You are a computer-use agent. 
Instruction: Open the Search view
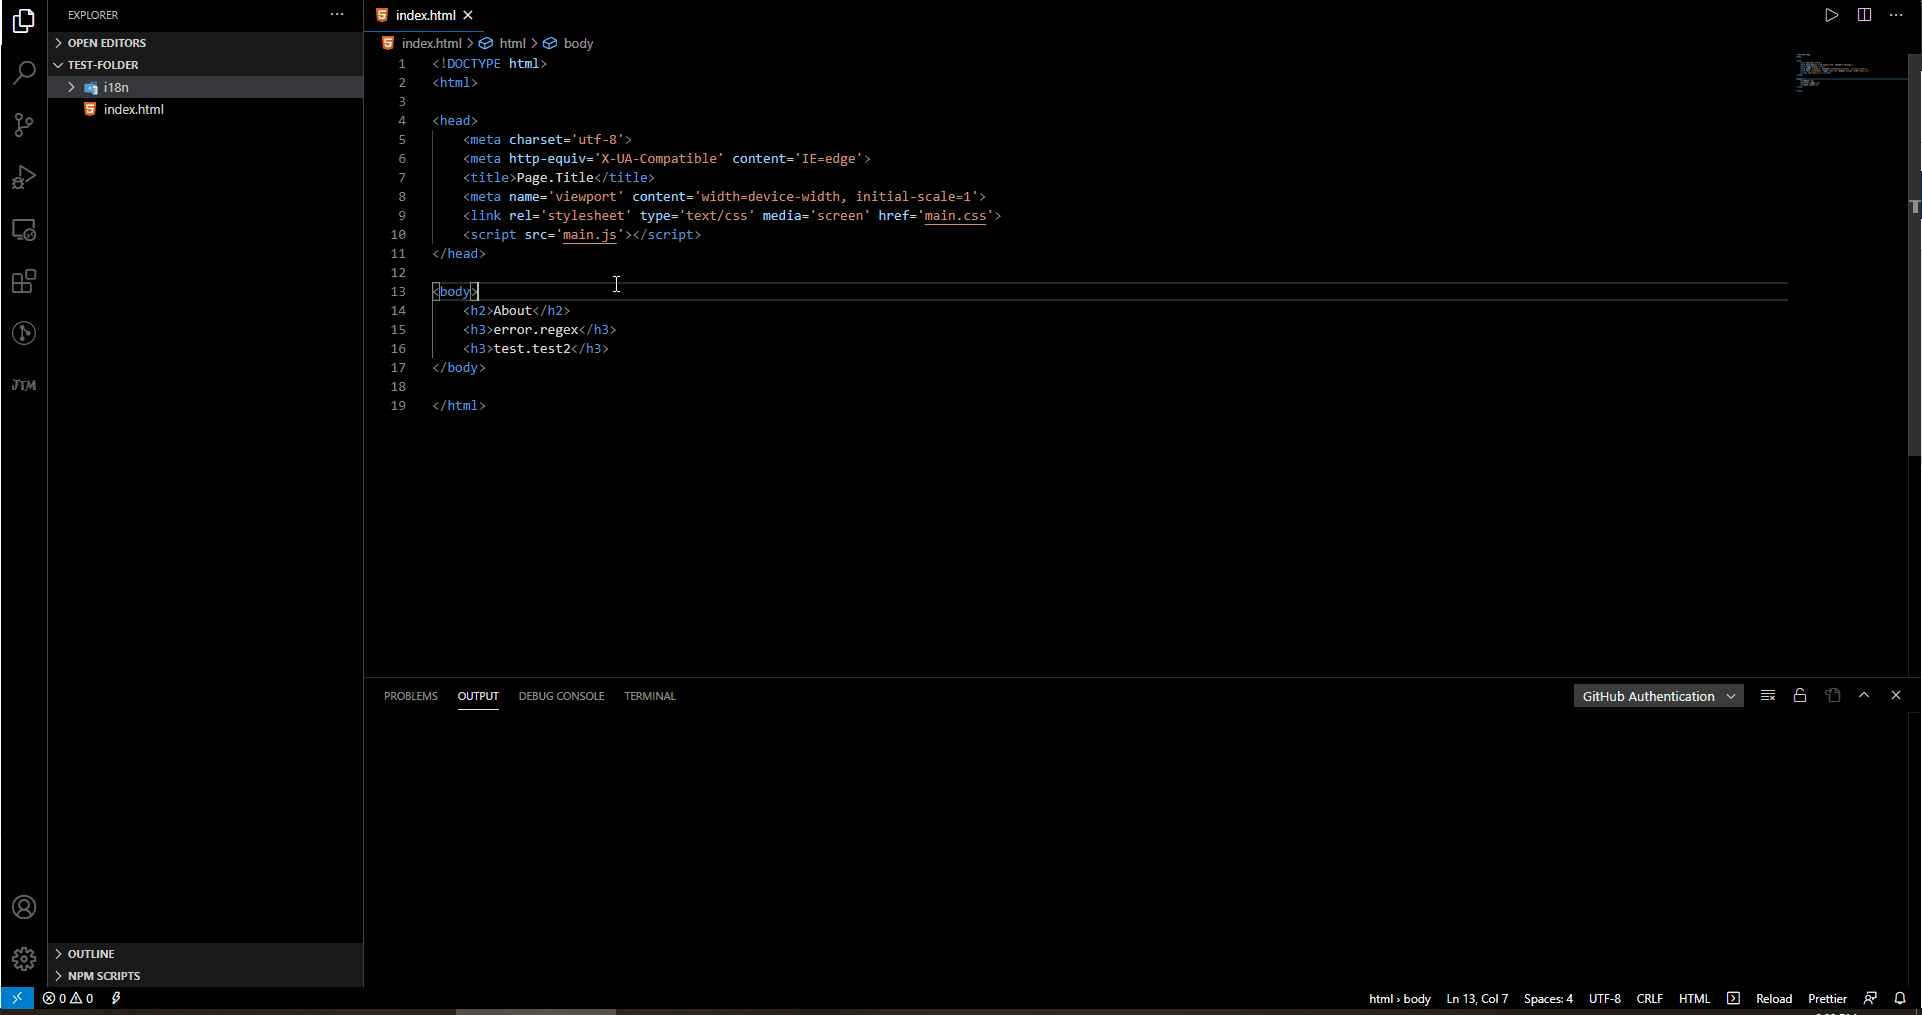[x=24, y=73]
